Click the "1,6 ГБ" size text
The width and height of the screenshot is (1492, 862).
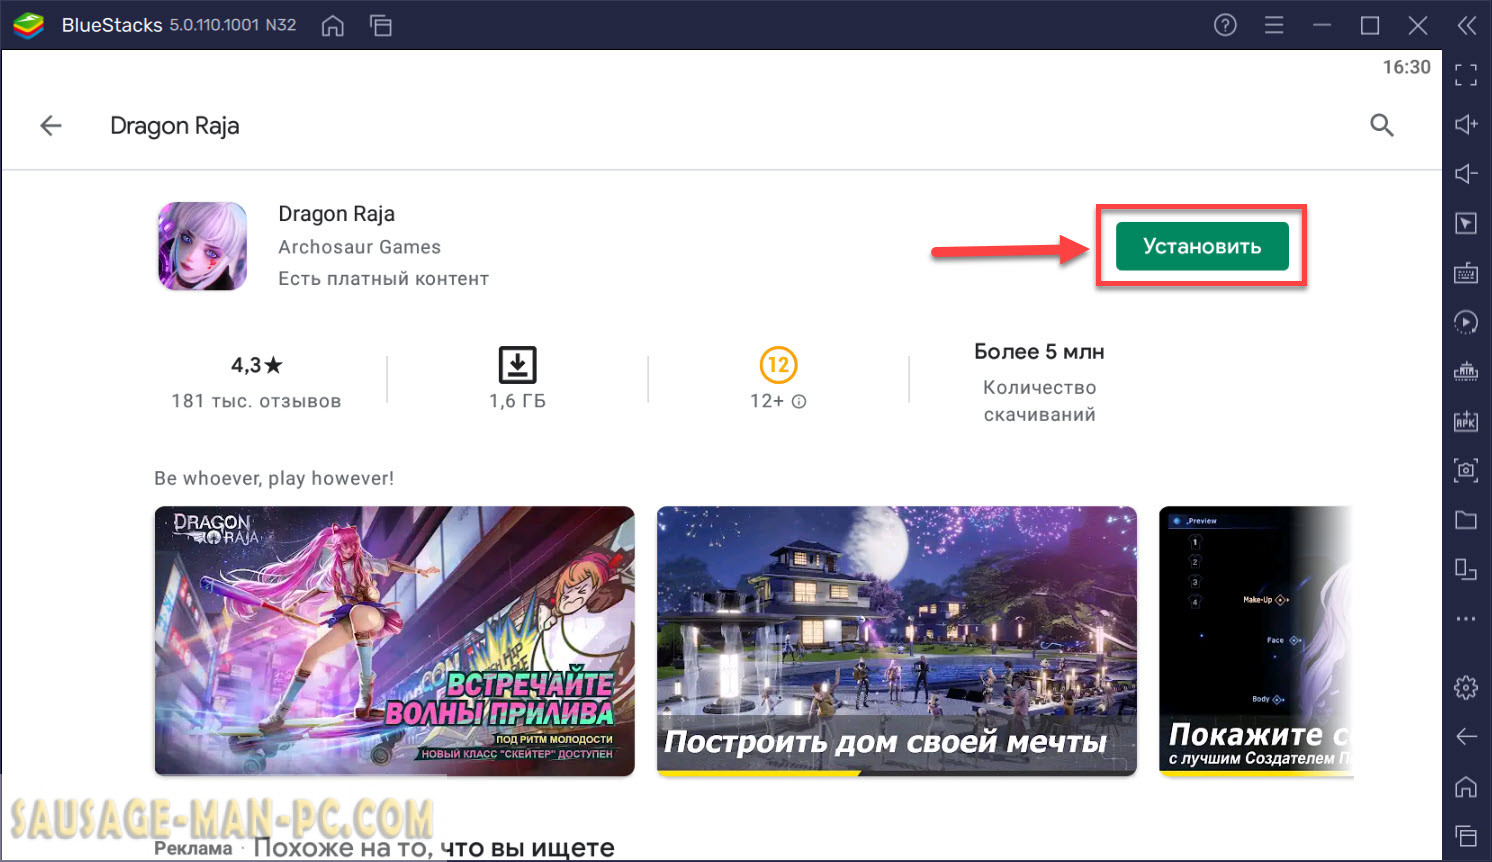(517, 401)
